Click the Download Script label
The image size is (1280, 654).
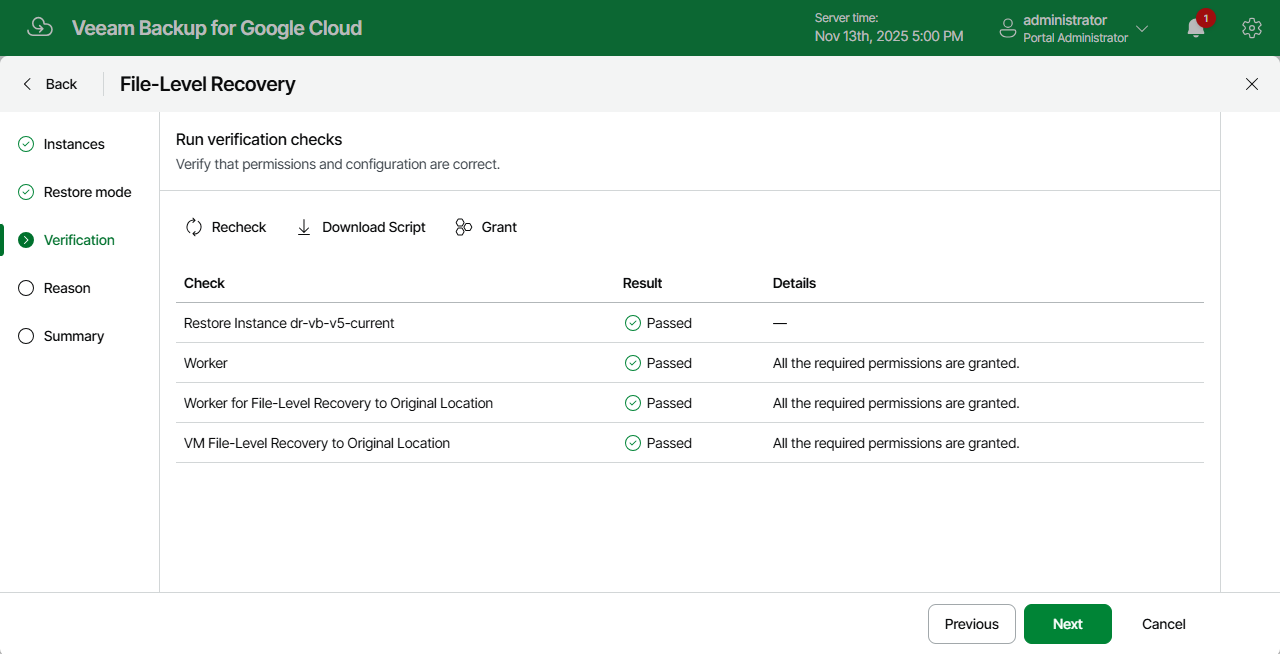[x=374, y=227]
